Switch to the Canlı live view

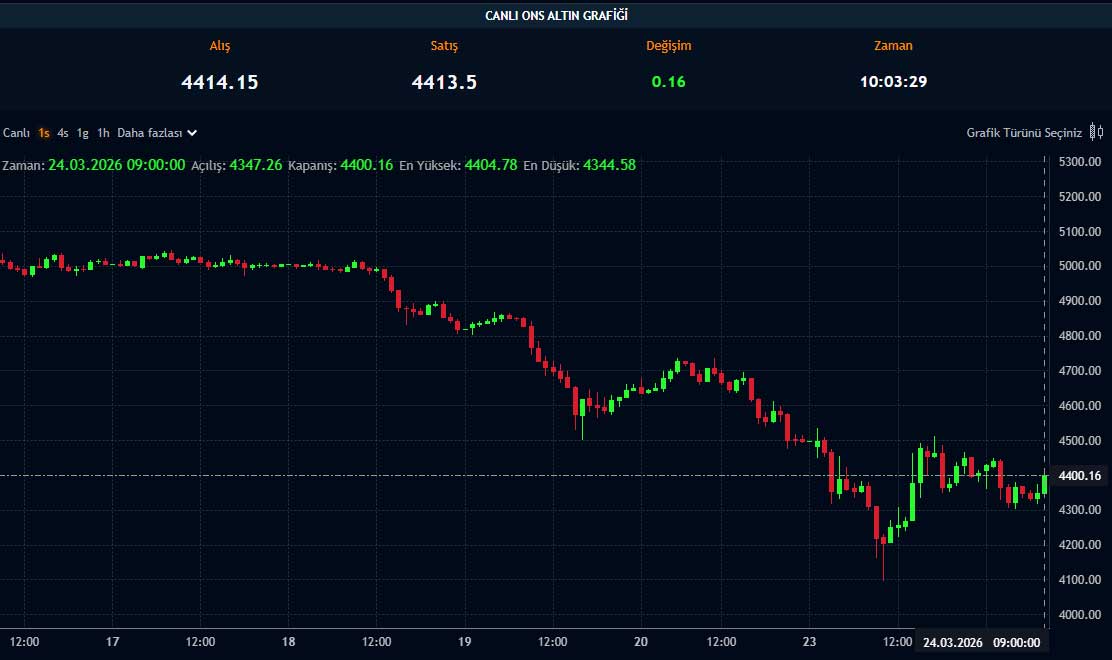click(x=16, y=132)
